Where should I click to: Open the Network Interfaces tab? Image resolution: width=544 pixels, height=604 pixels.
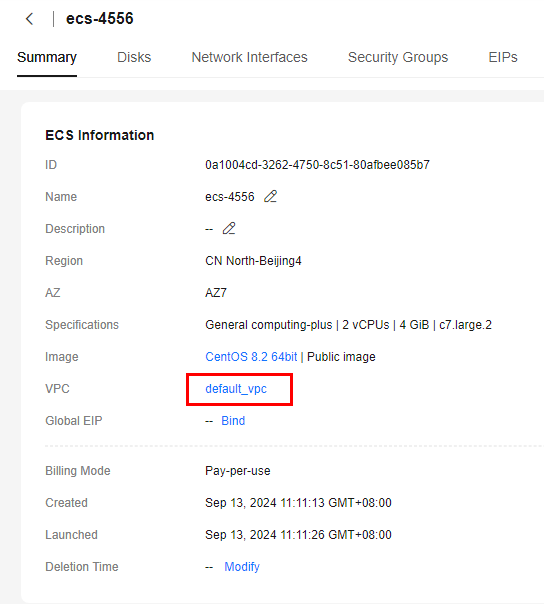(250, 57)
